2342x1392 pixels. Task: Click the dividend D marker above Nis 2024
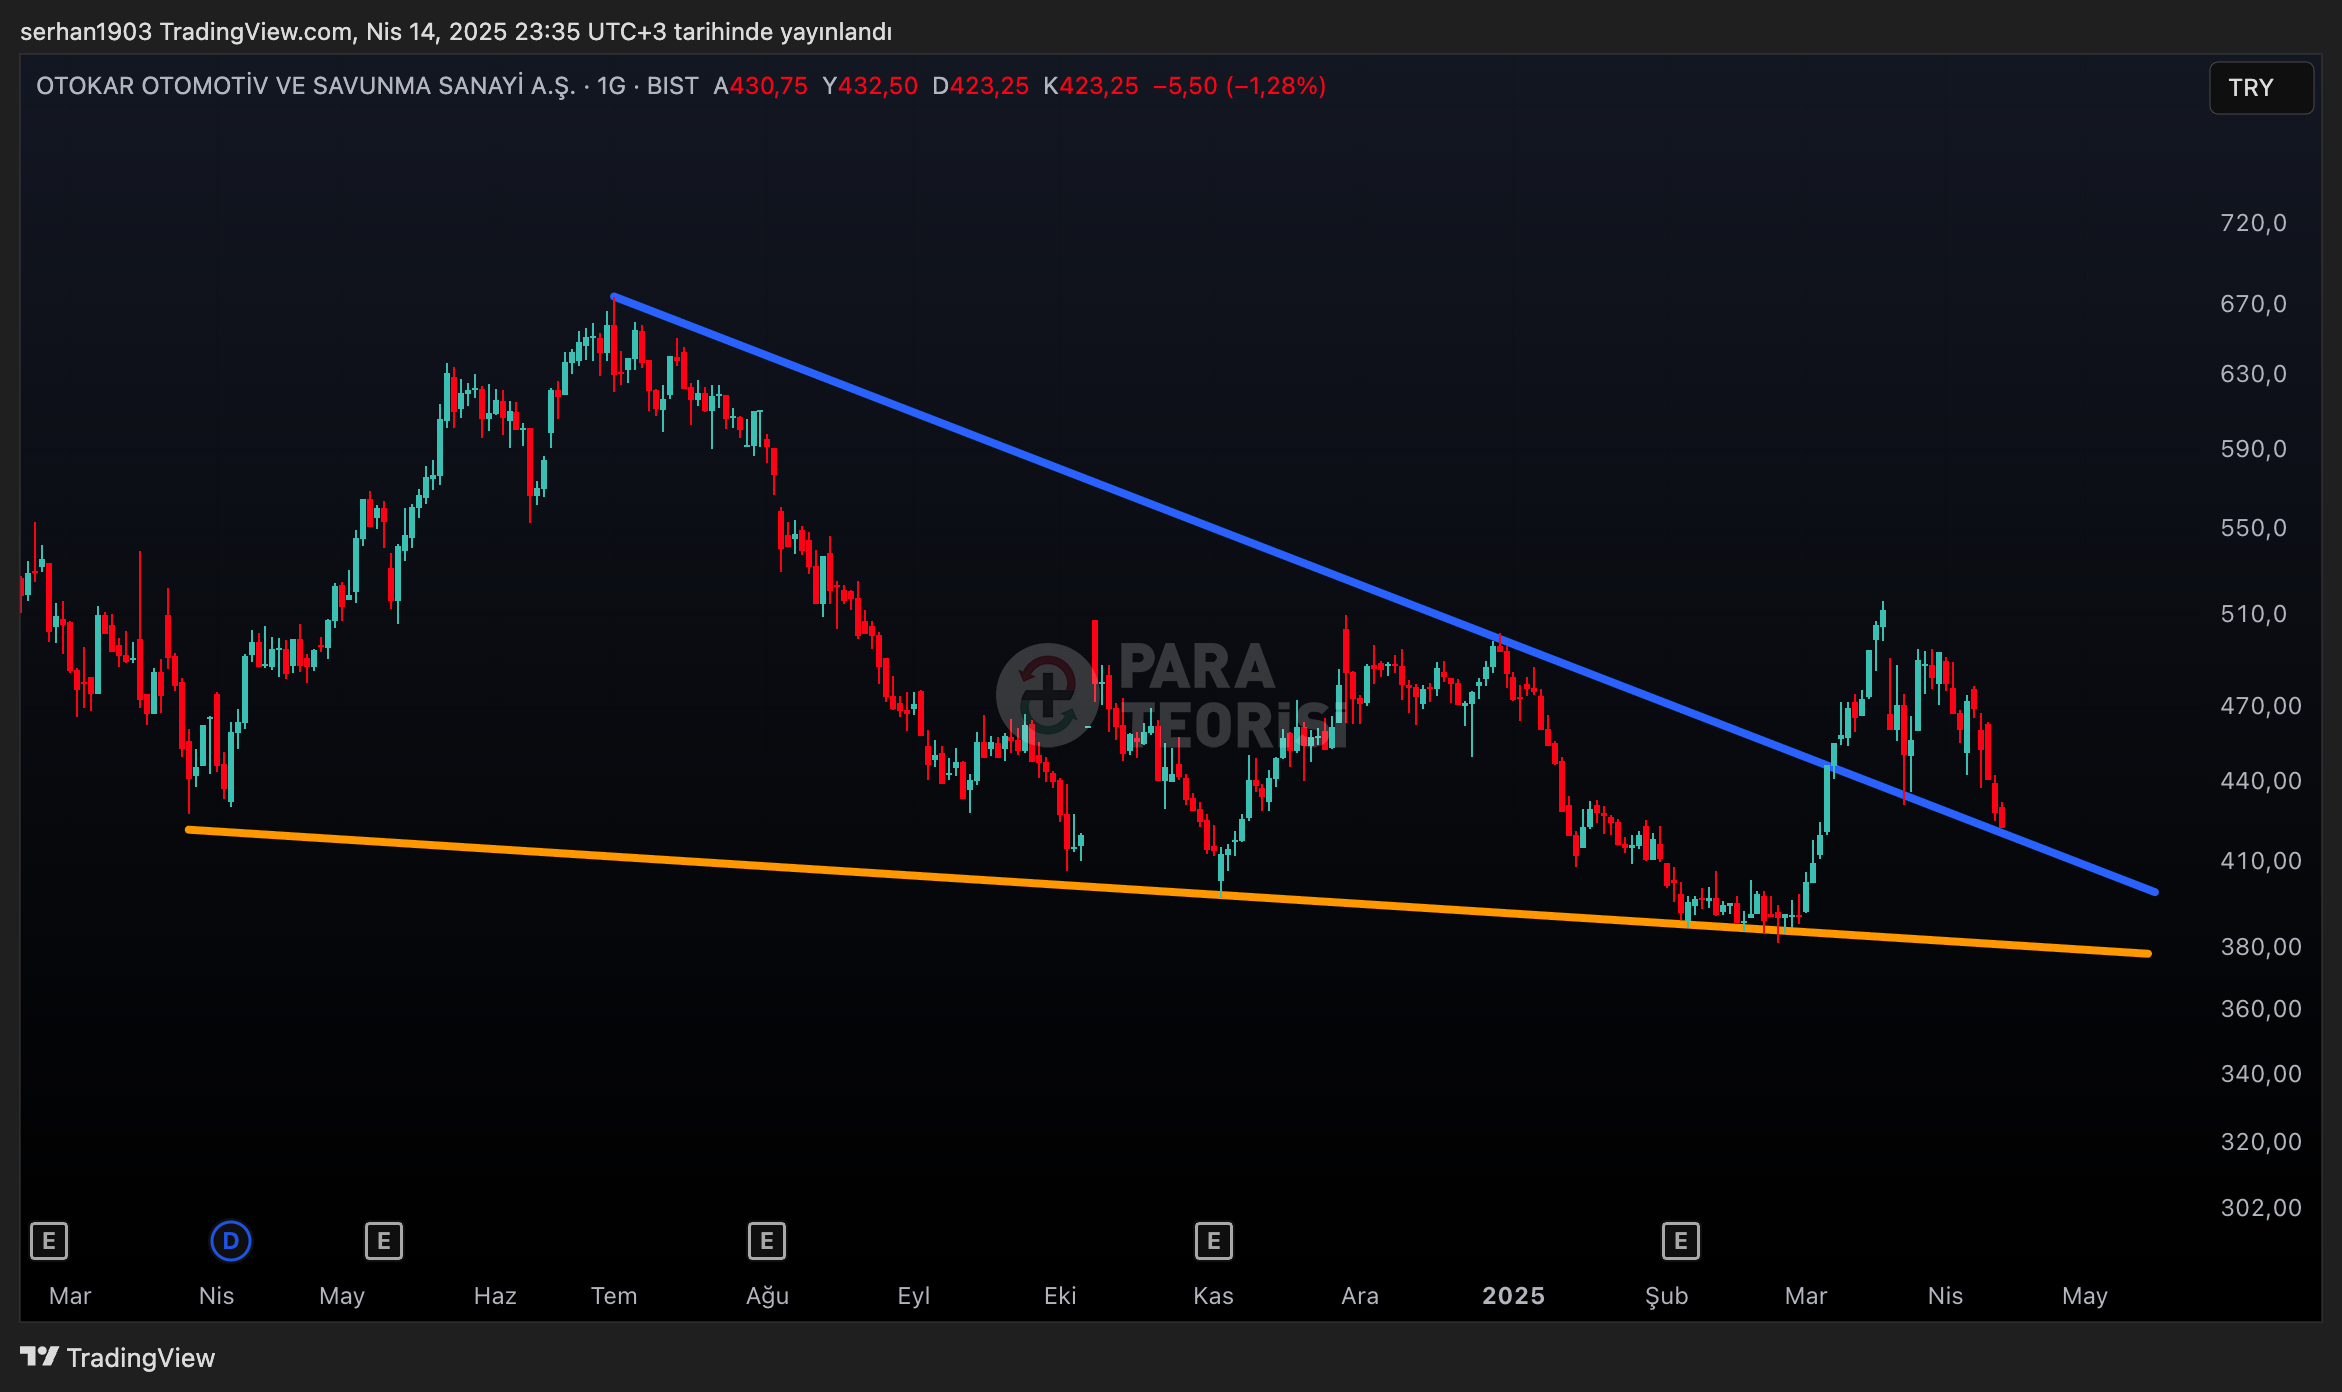tap(231, 1241)
